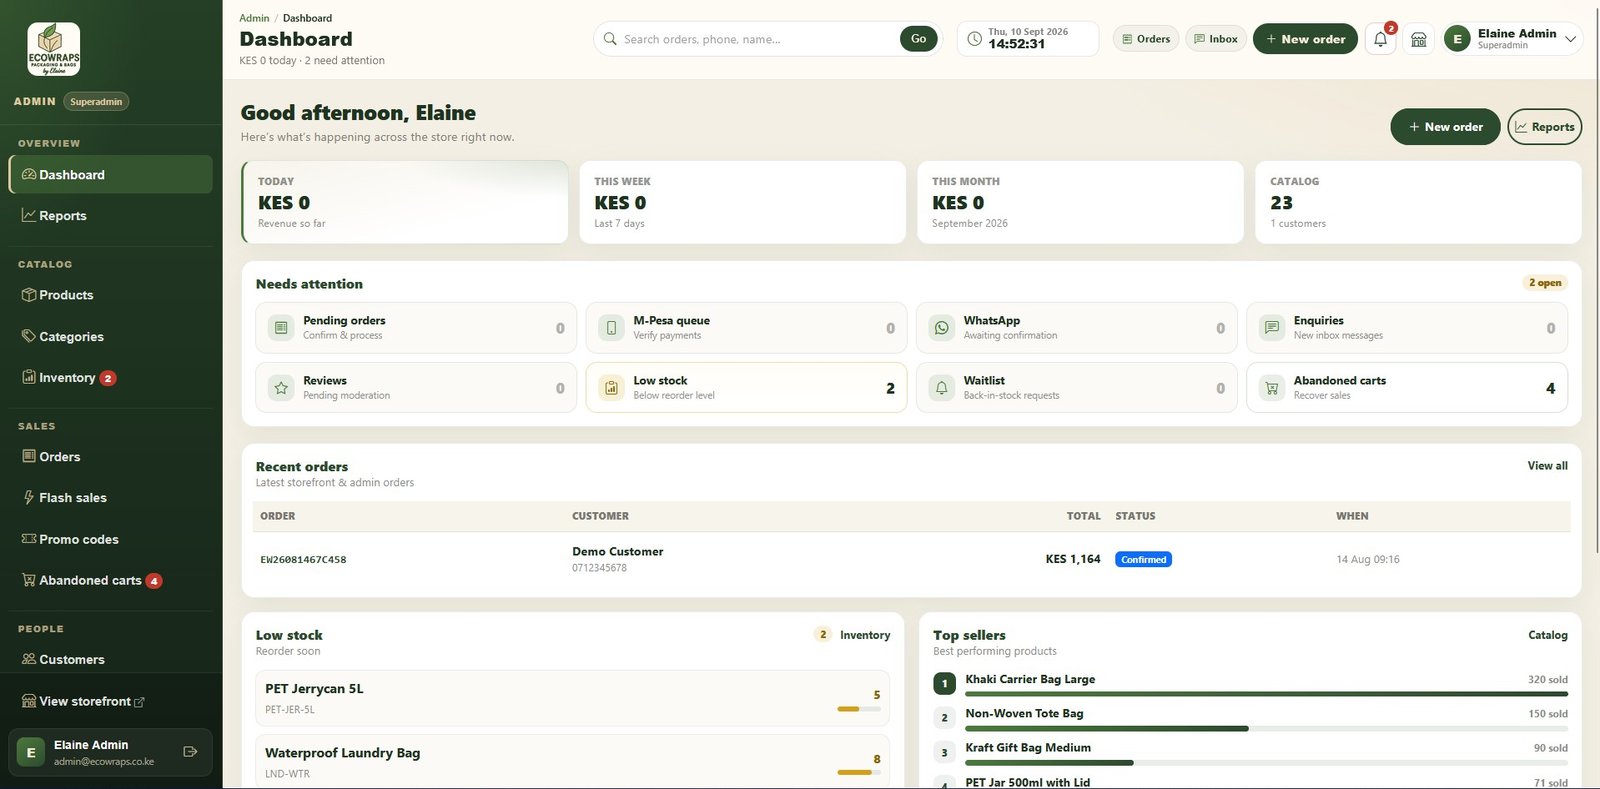
Task: Click the Enquiries message icon
Action: pos(1271,328)
